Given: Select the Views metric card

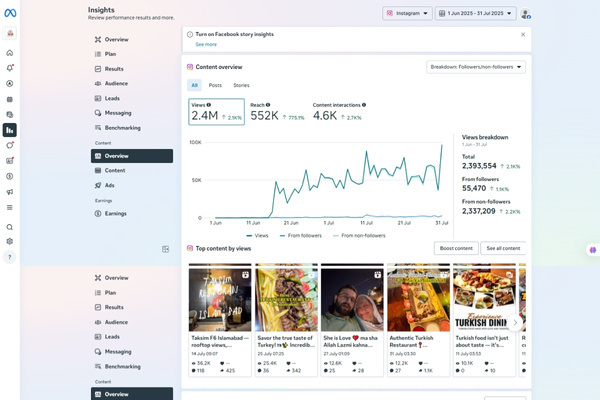Looking at the screenshot, I should 216,111.
